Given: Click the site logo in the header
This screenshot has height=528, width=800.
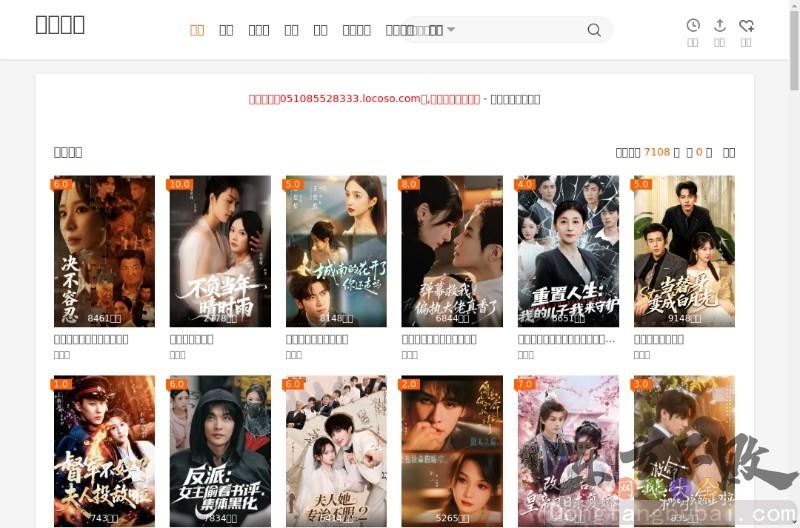Looking at the screenshot, I should point(60,25).
